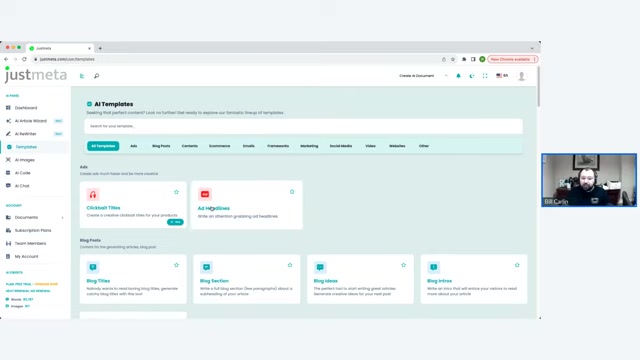Image resolution: width=640 pixels, height=360 pixels.
Task: Click the page vertical scrollbar
Action: pyautogui.click(x=539, y=87)
